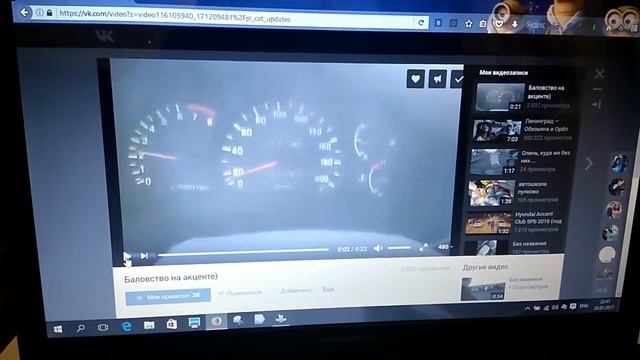Open the 0:34 video under 'Другие видео'
This screenshot has width=640, height=360.
(x=483, y=289)
